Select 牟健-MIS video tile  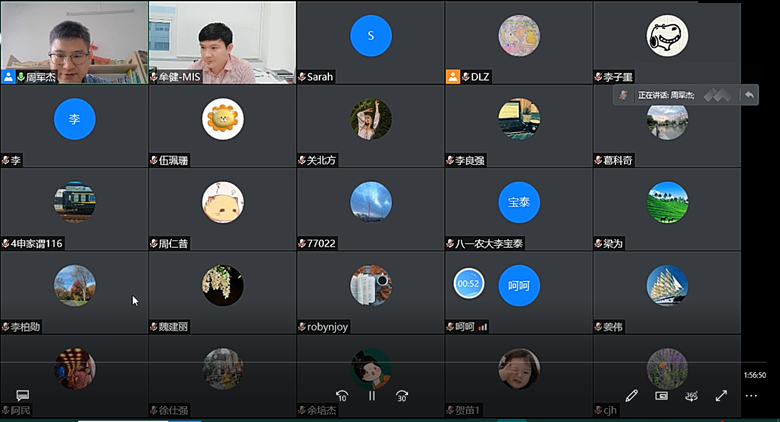click(222, 40)
